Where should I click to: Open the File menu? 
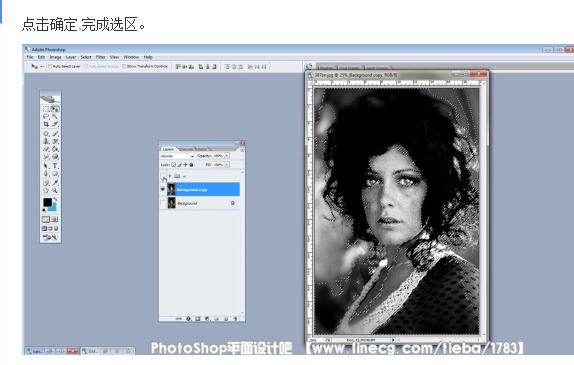pos(30,57)
